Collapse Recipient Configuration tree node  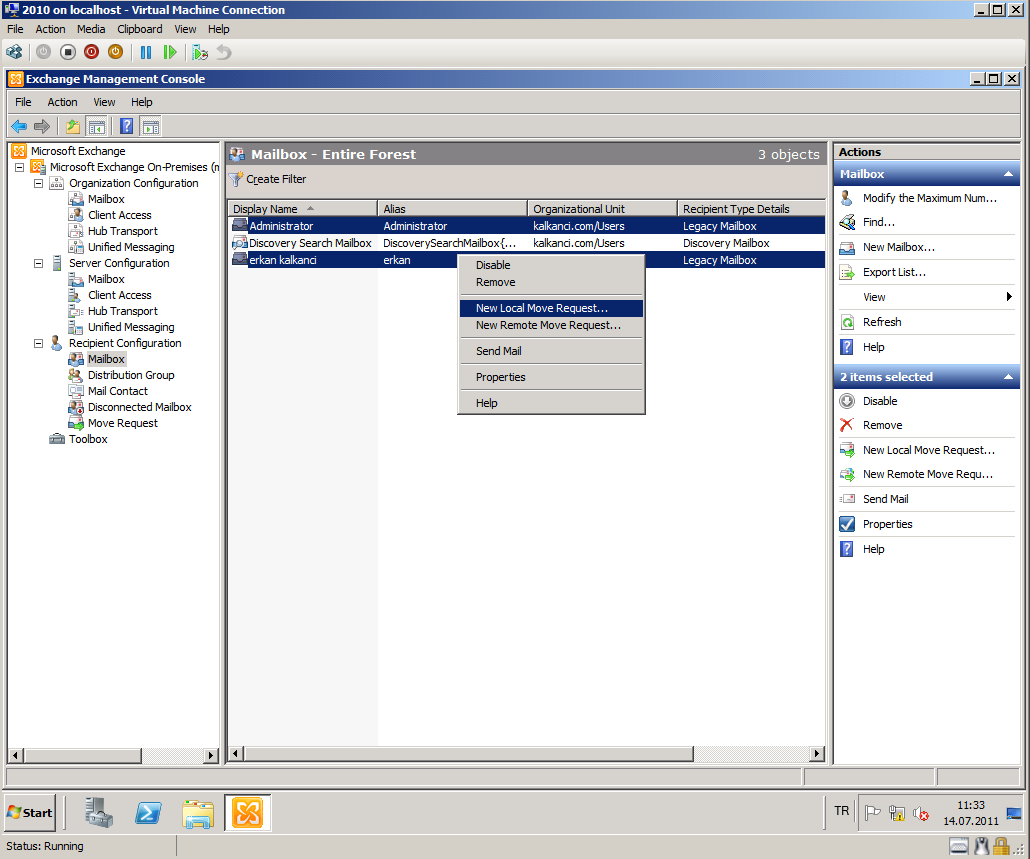(39, 343)
